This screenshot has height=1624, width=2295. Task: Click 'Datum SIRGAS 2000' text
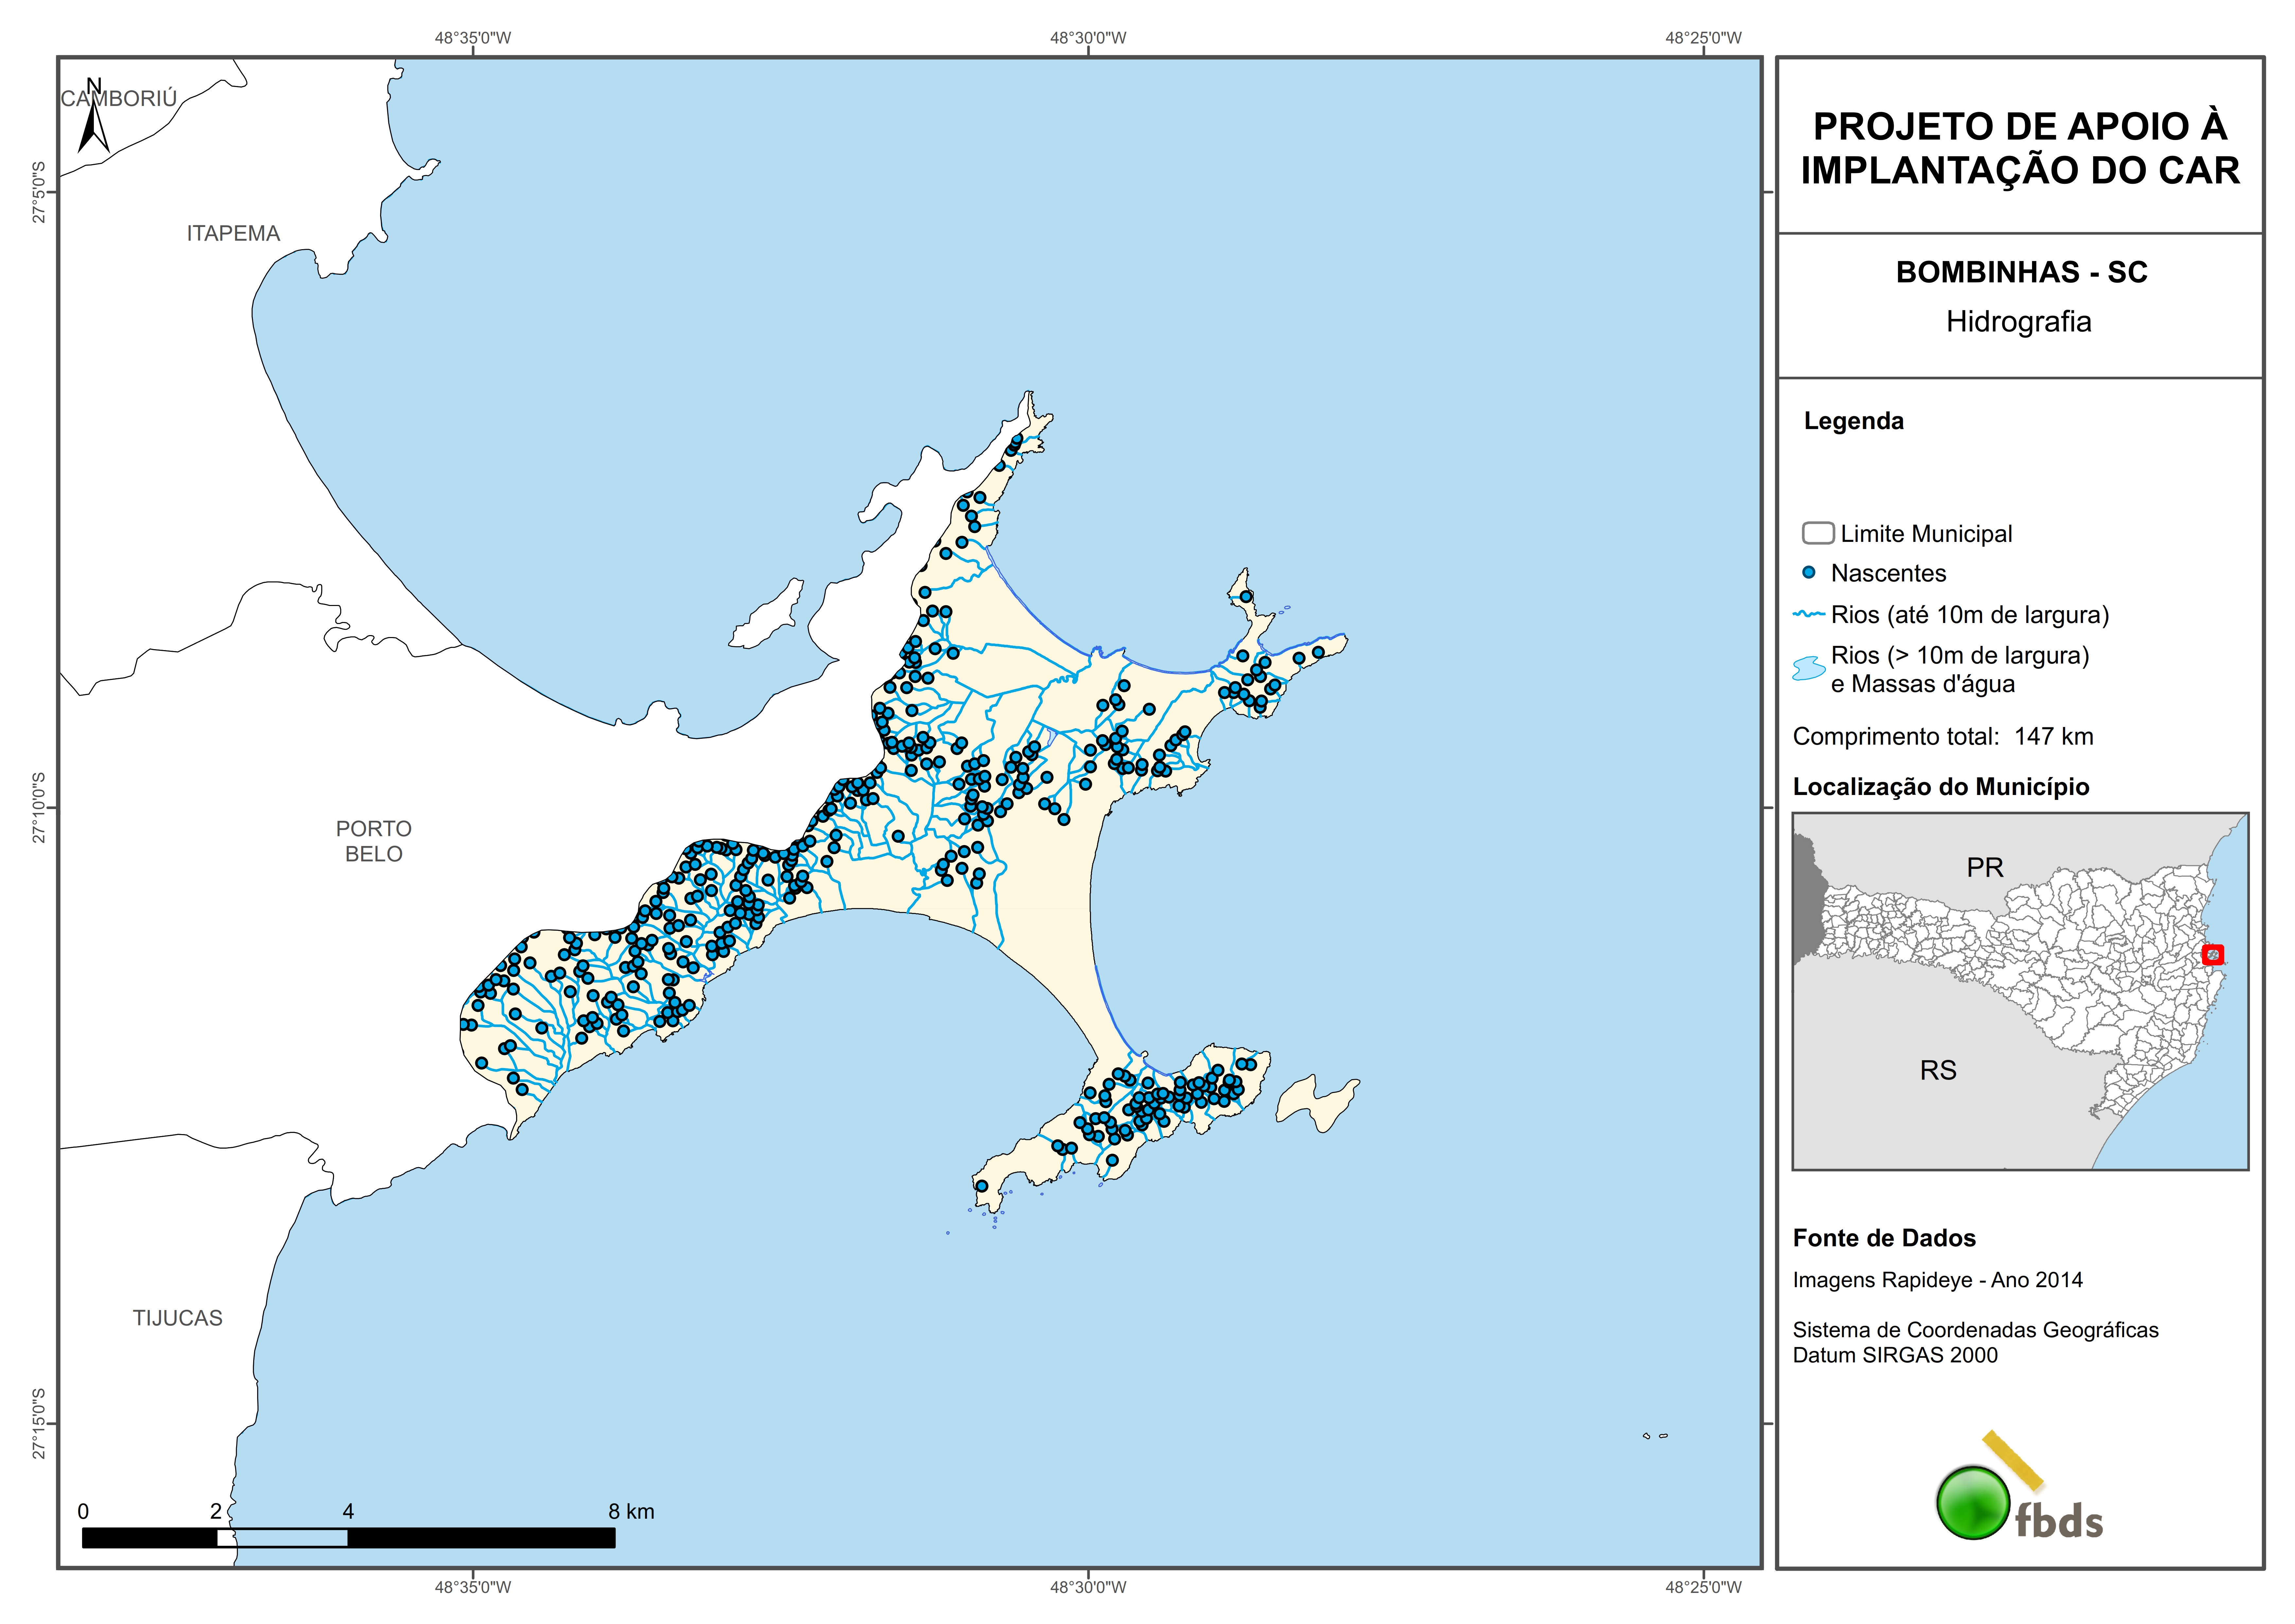click(x=1895, y=1356)
